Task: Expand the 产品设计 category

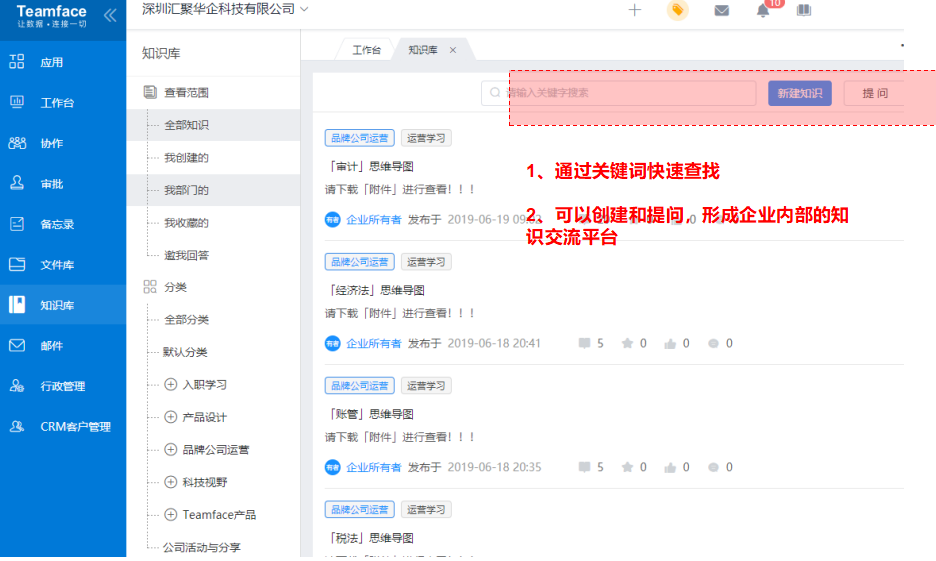Action: pos(171,417)
